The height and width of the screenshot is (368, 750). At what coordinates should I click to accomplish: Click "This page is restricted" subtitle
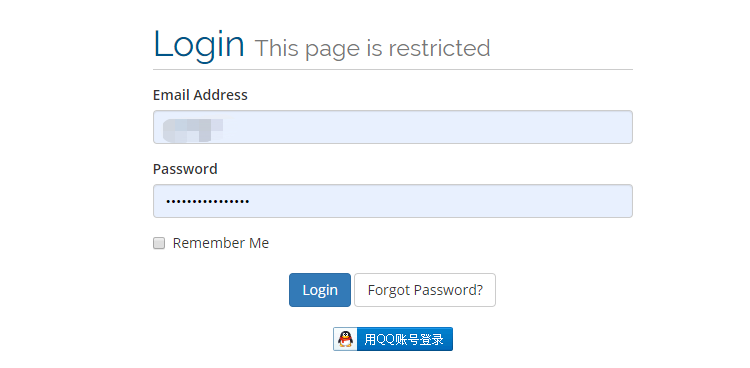373,48
